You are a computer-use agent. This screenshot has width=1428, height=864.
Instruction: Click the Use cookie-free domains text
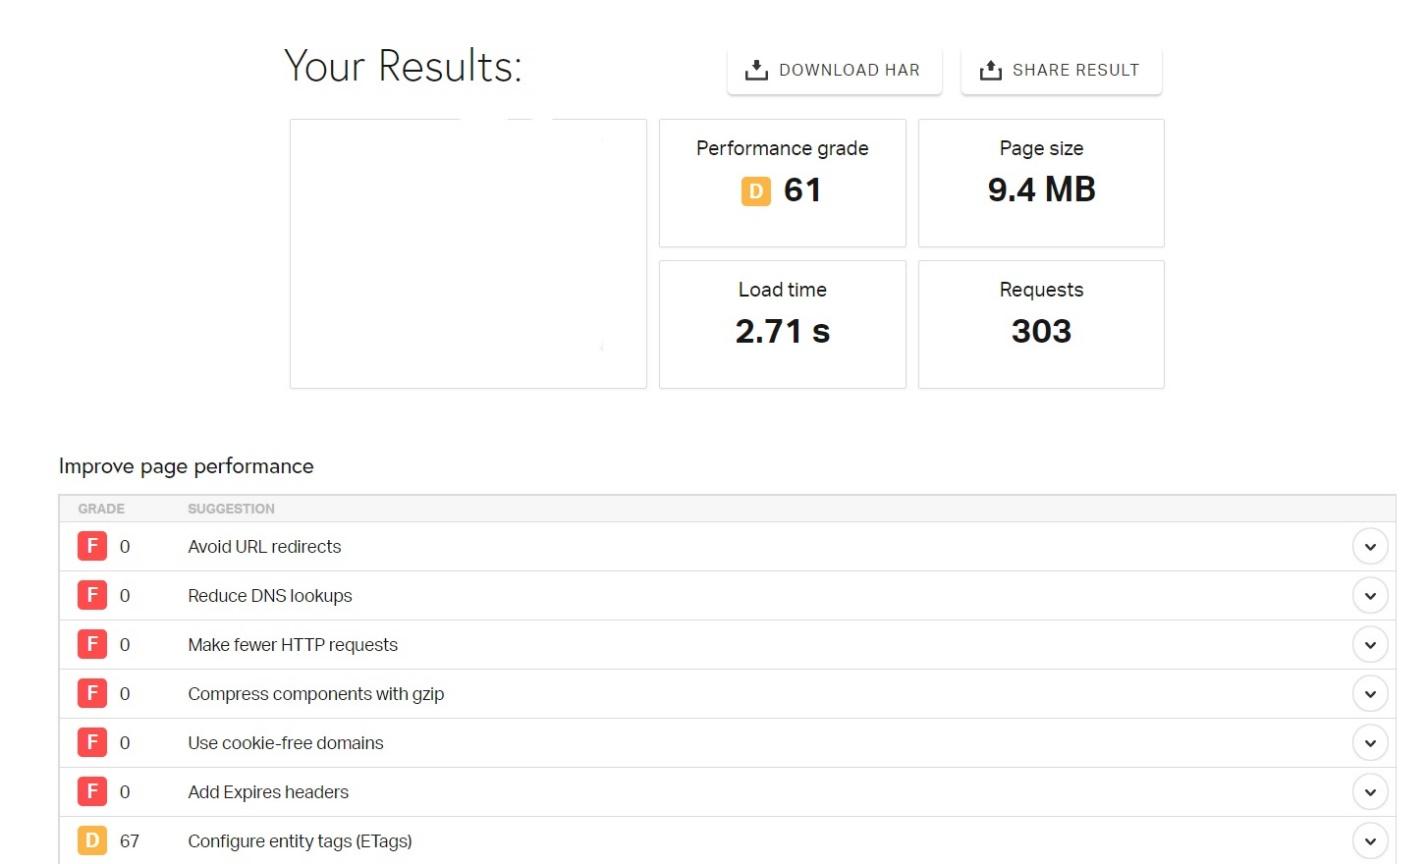tap(286, 743)
